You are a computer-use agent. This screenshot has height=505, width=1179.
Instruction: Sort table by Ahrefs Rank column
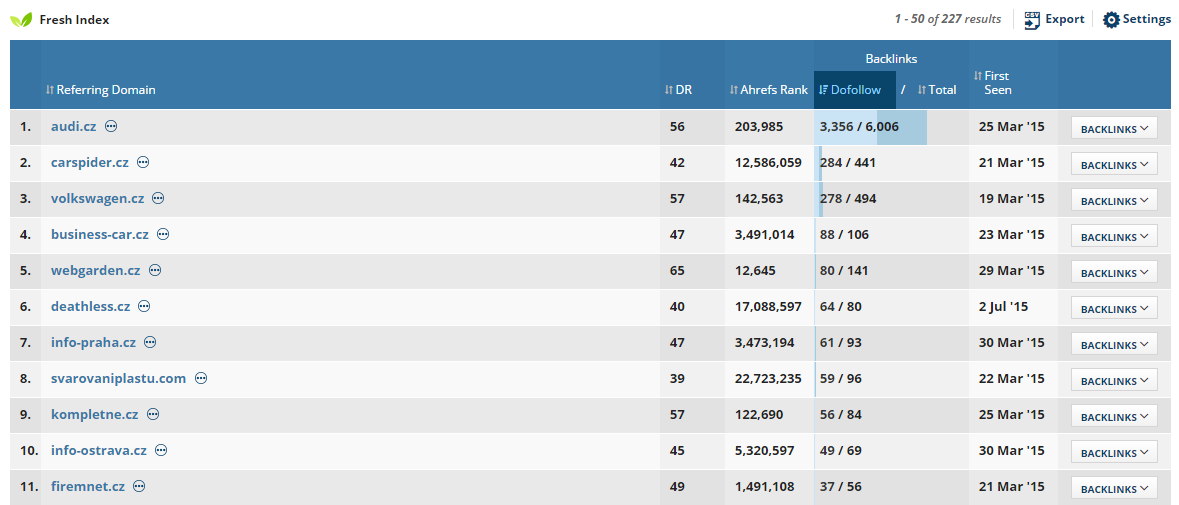tap(768, 90)
